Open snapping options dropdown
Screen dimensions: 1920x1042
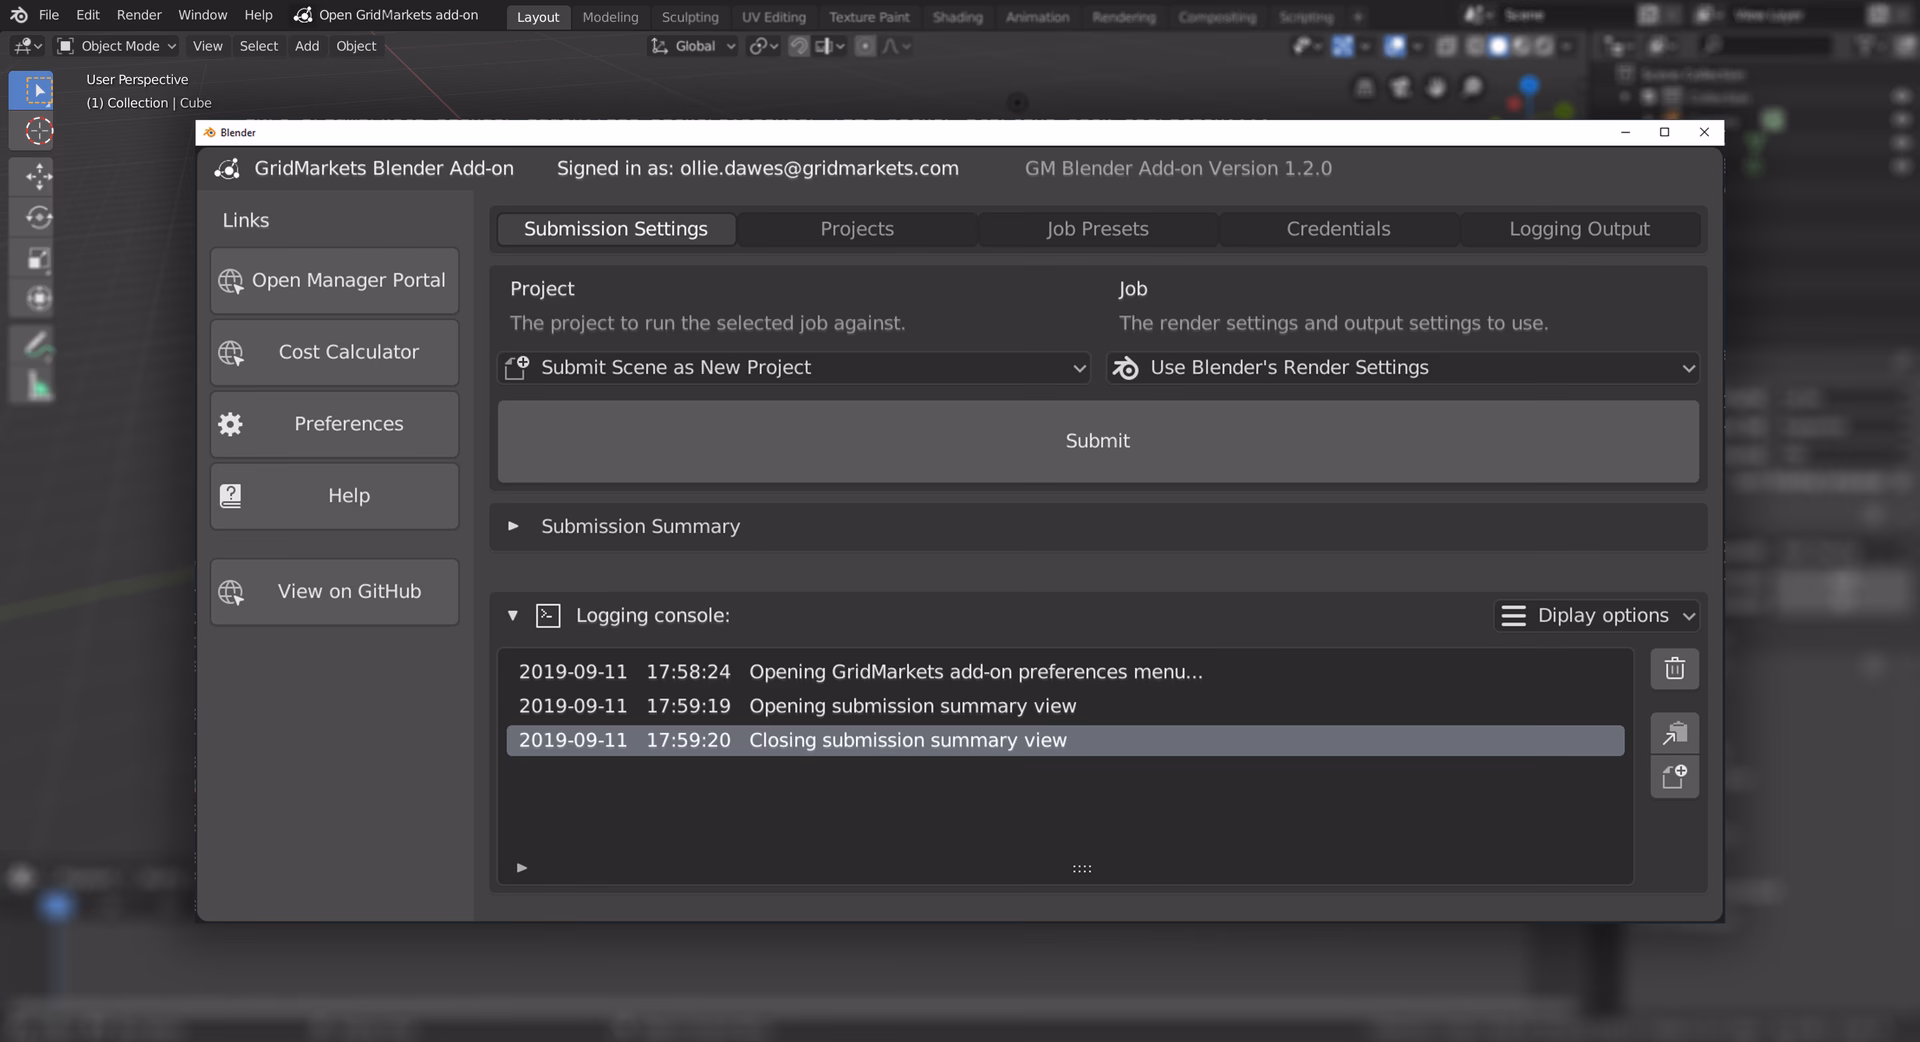click(x=830, y=46)
